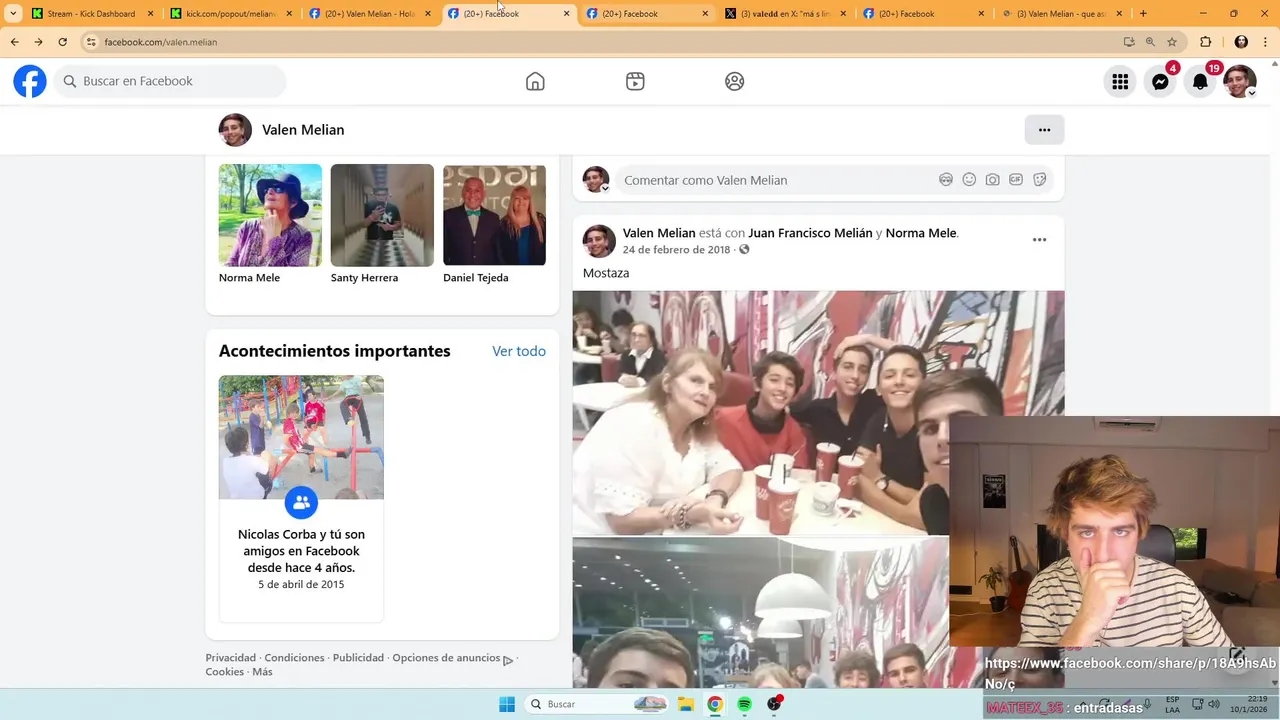This screenshot has width=1280, height=720.
Task: Insert emoji into the comment
Action: click(x=969, y=180)
